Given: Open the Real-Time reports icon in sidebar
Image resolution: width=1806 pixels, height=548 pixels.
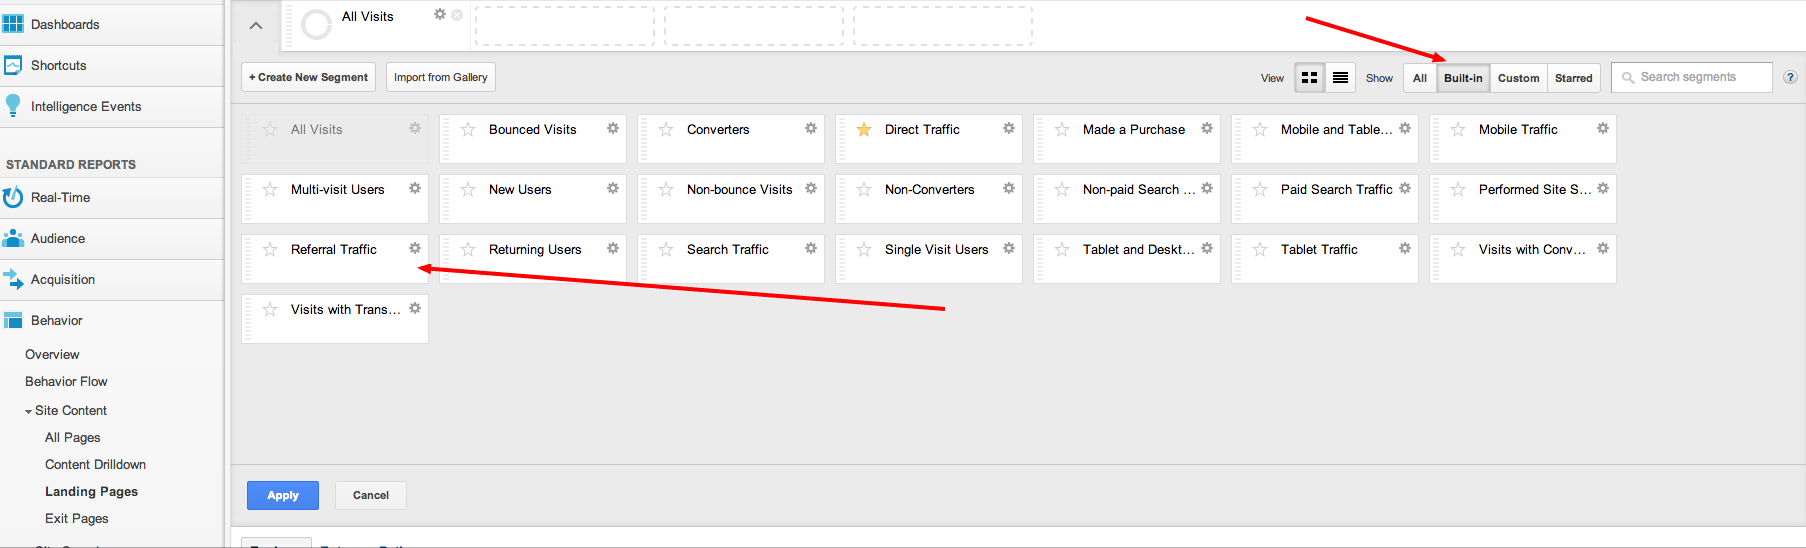Looking at the screenshot, I should pos(13,197).
